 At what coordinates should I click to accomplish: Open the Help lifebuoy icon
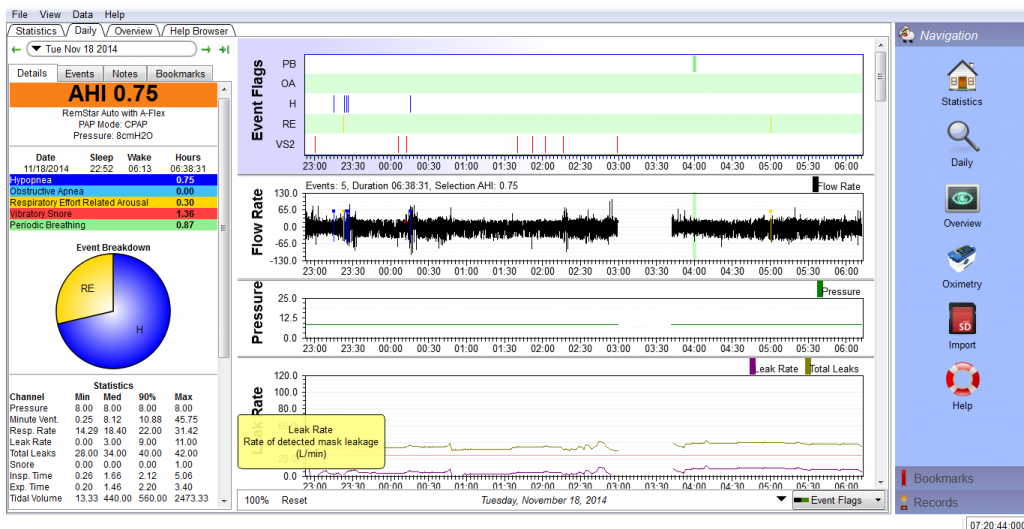click(961, 379)
